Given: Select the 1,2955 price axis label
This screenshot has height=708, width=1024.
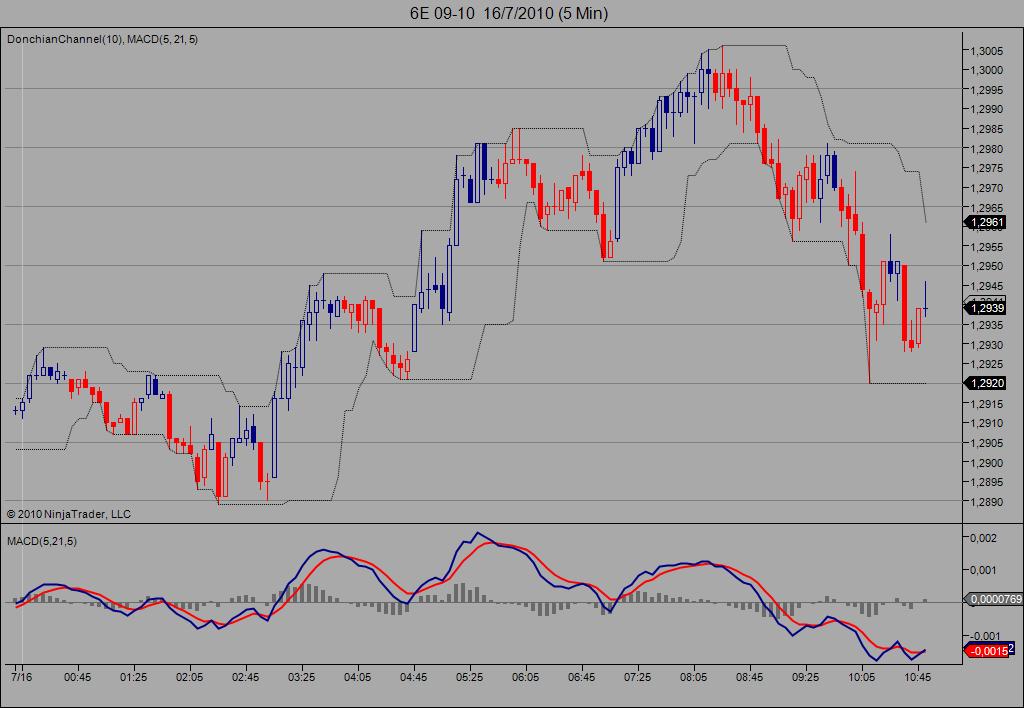Looking at the screenshot, I should tap(986, 247).
